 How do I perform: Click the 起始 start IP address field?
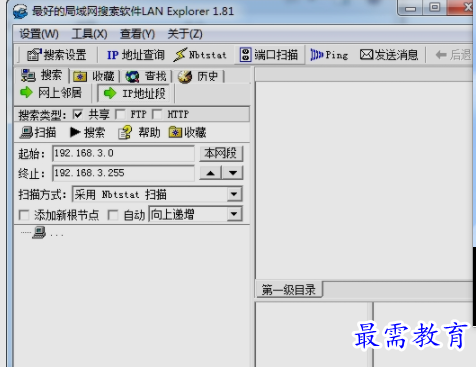123,153
